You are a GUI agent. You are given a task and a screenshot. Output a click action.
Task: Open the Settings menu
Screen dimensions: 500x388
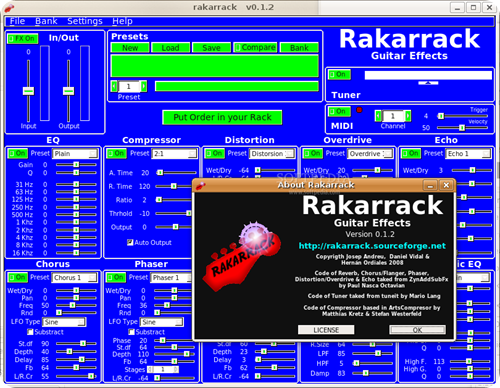(85, 21)
